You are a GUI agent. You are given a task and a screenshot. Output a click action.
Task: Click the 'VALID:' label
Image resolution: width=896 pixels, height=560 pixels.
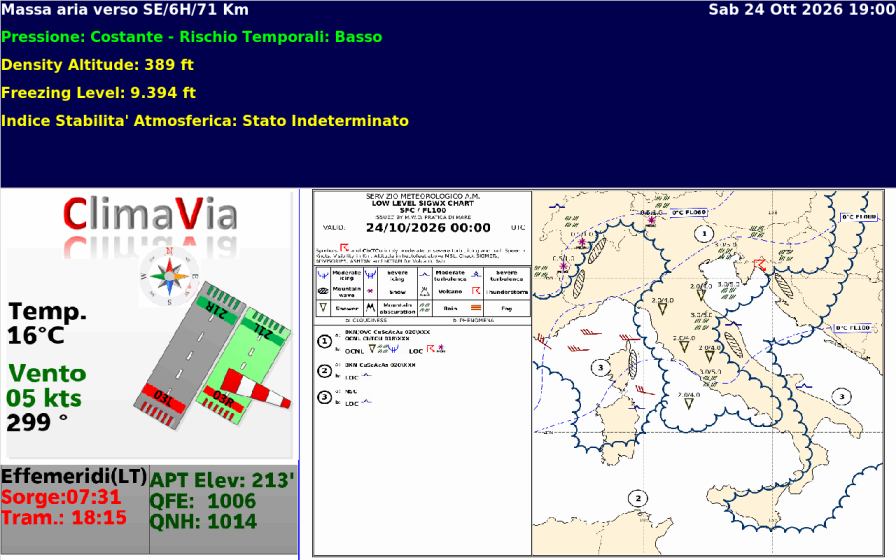pos(334,227)
